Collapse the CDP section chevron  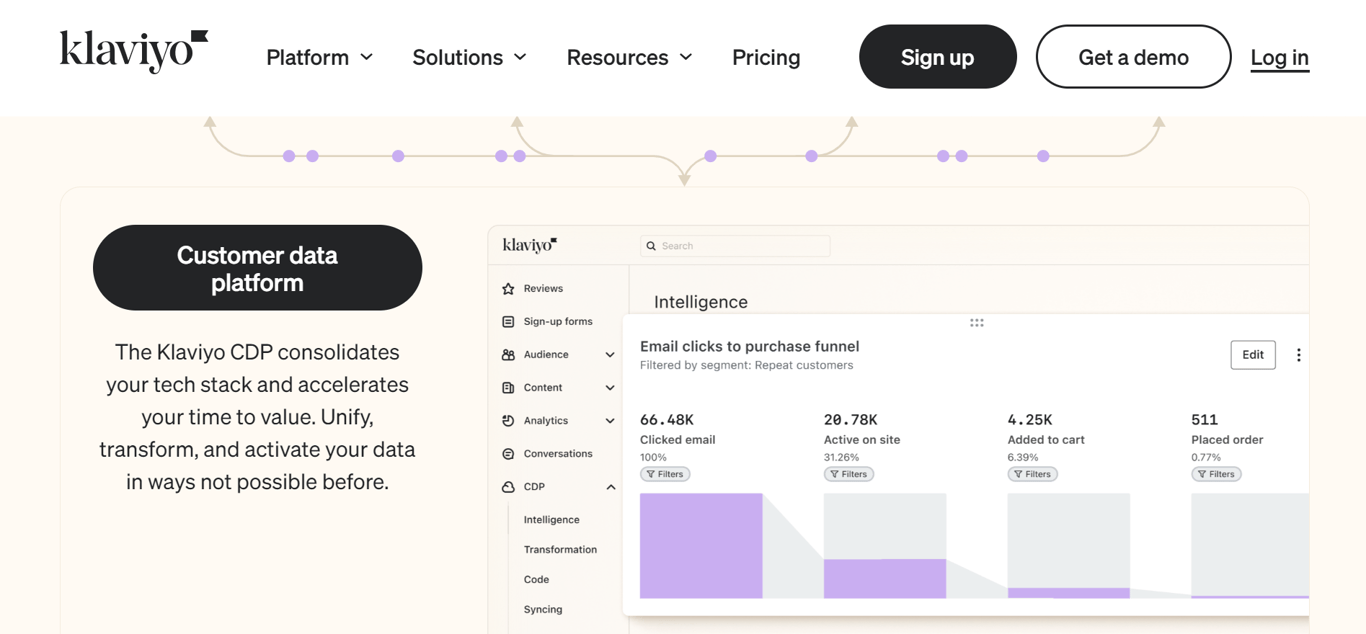coord(610,486)
